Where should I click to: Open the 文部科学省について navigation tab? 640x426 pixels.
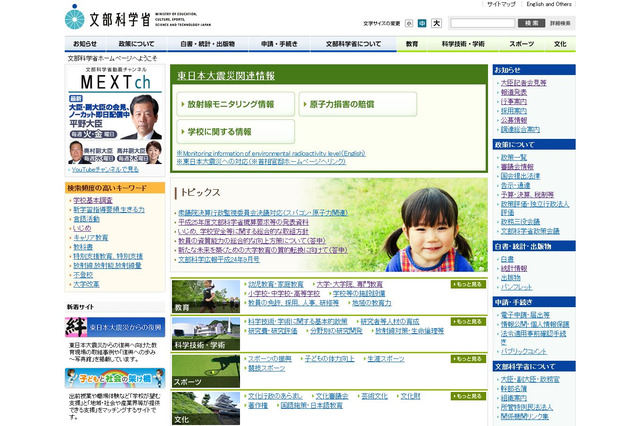[353, 44]
